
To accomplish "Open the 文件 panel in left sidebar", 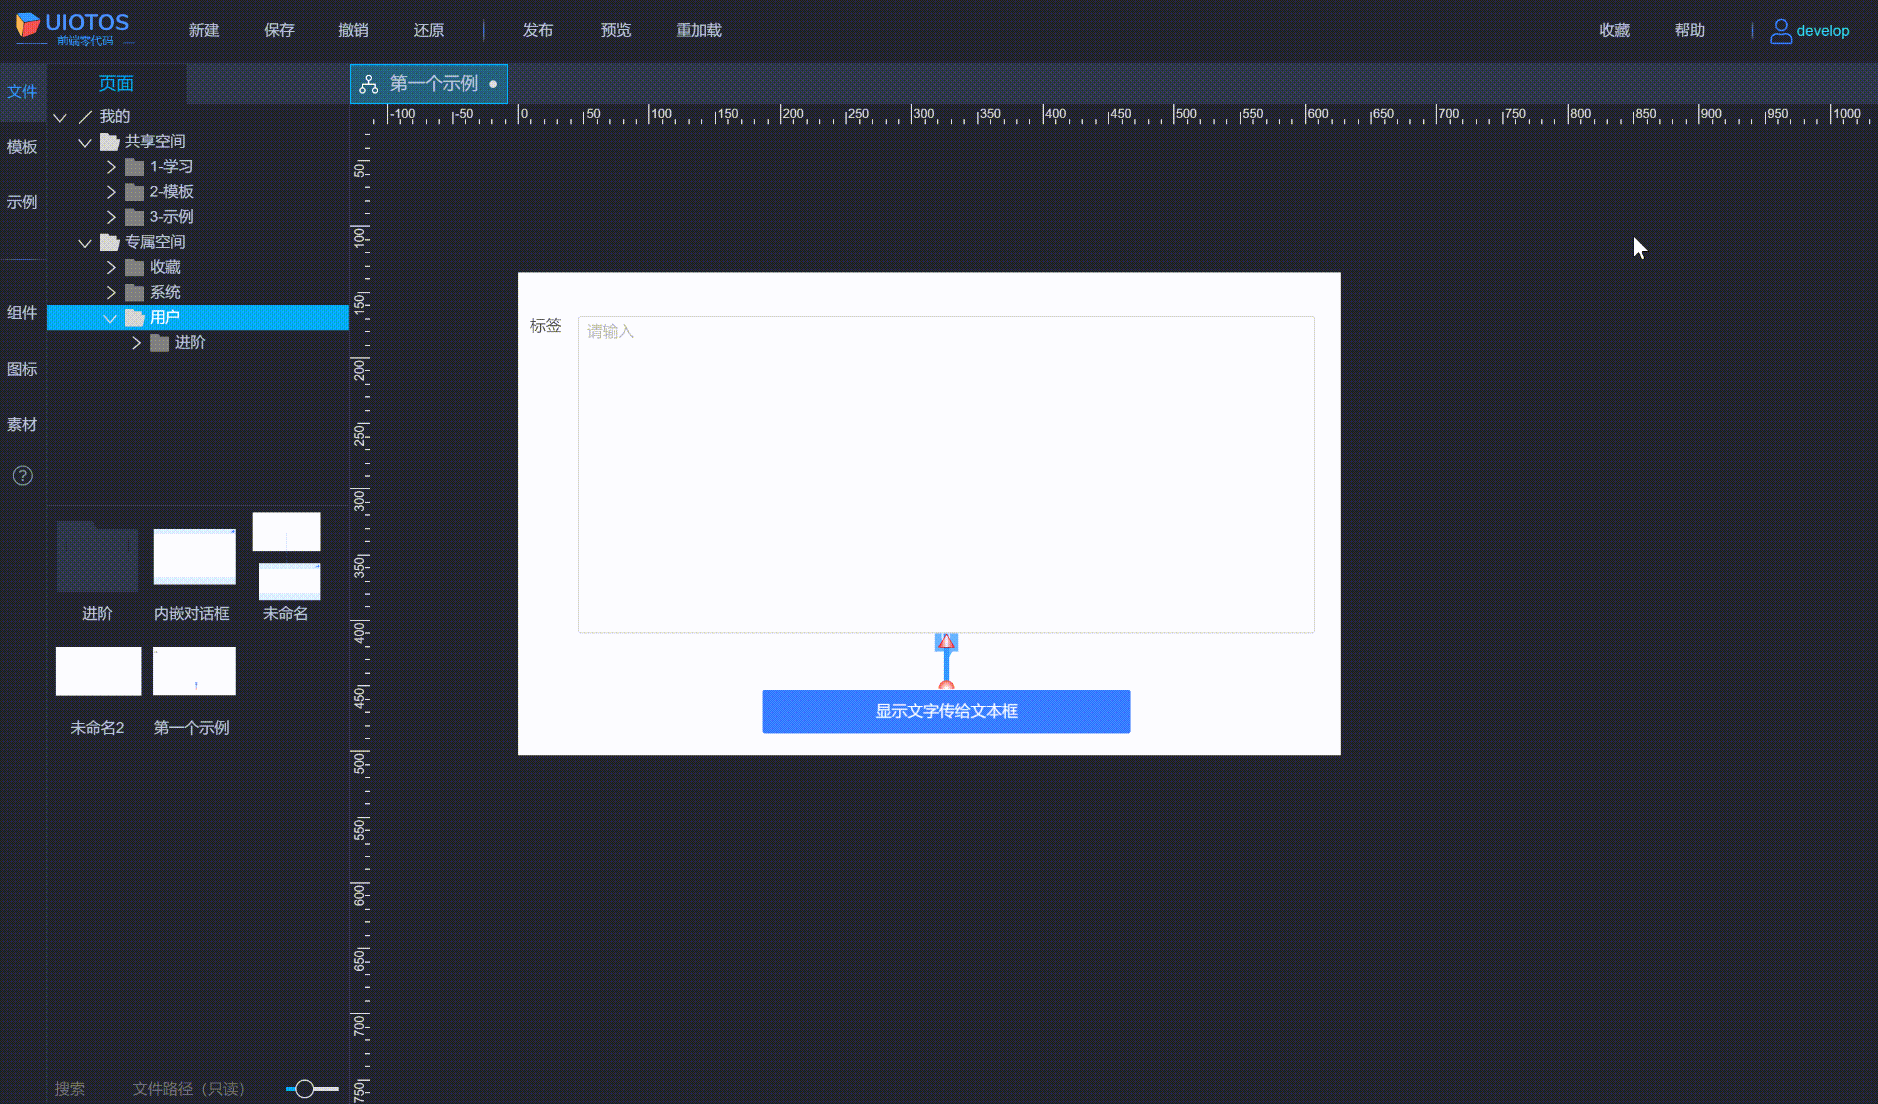I will (22, 91).
